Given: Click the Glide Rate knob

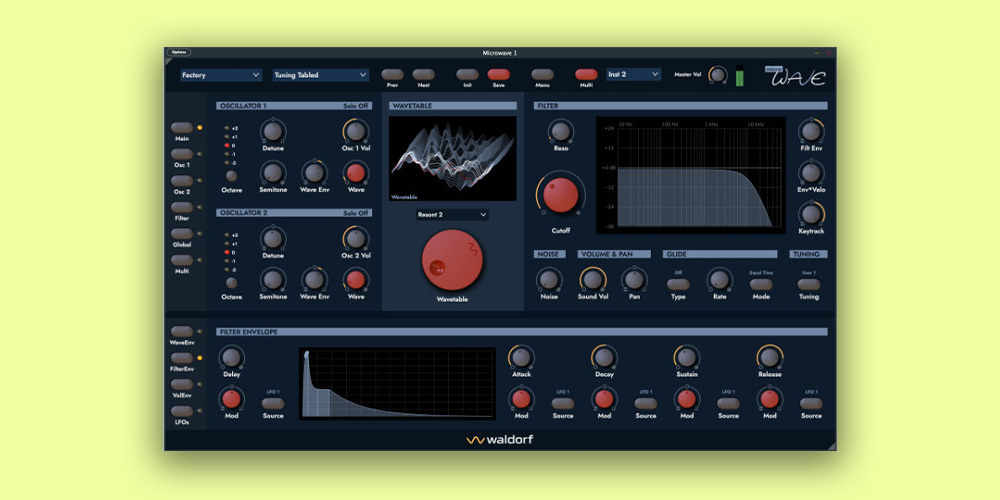Looking at the screenshot, I should click(719, 279).
